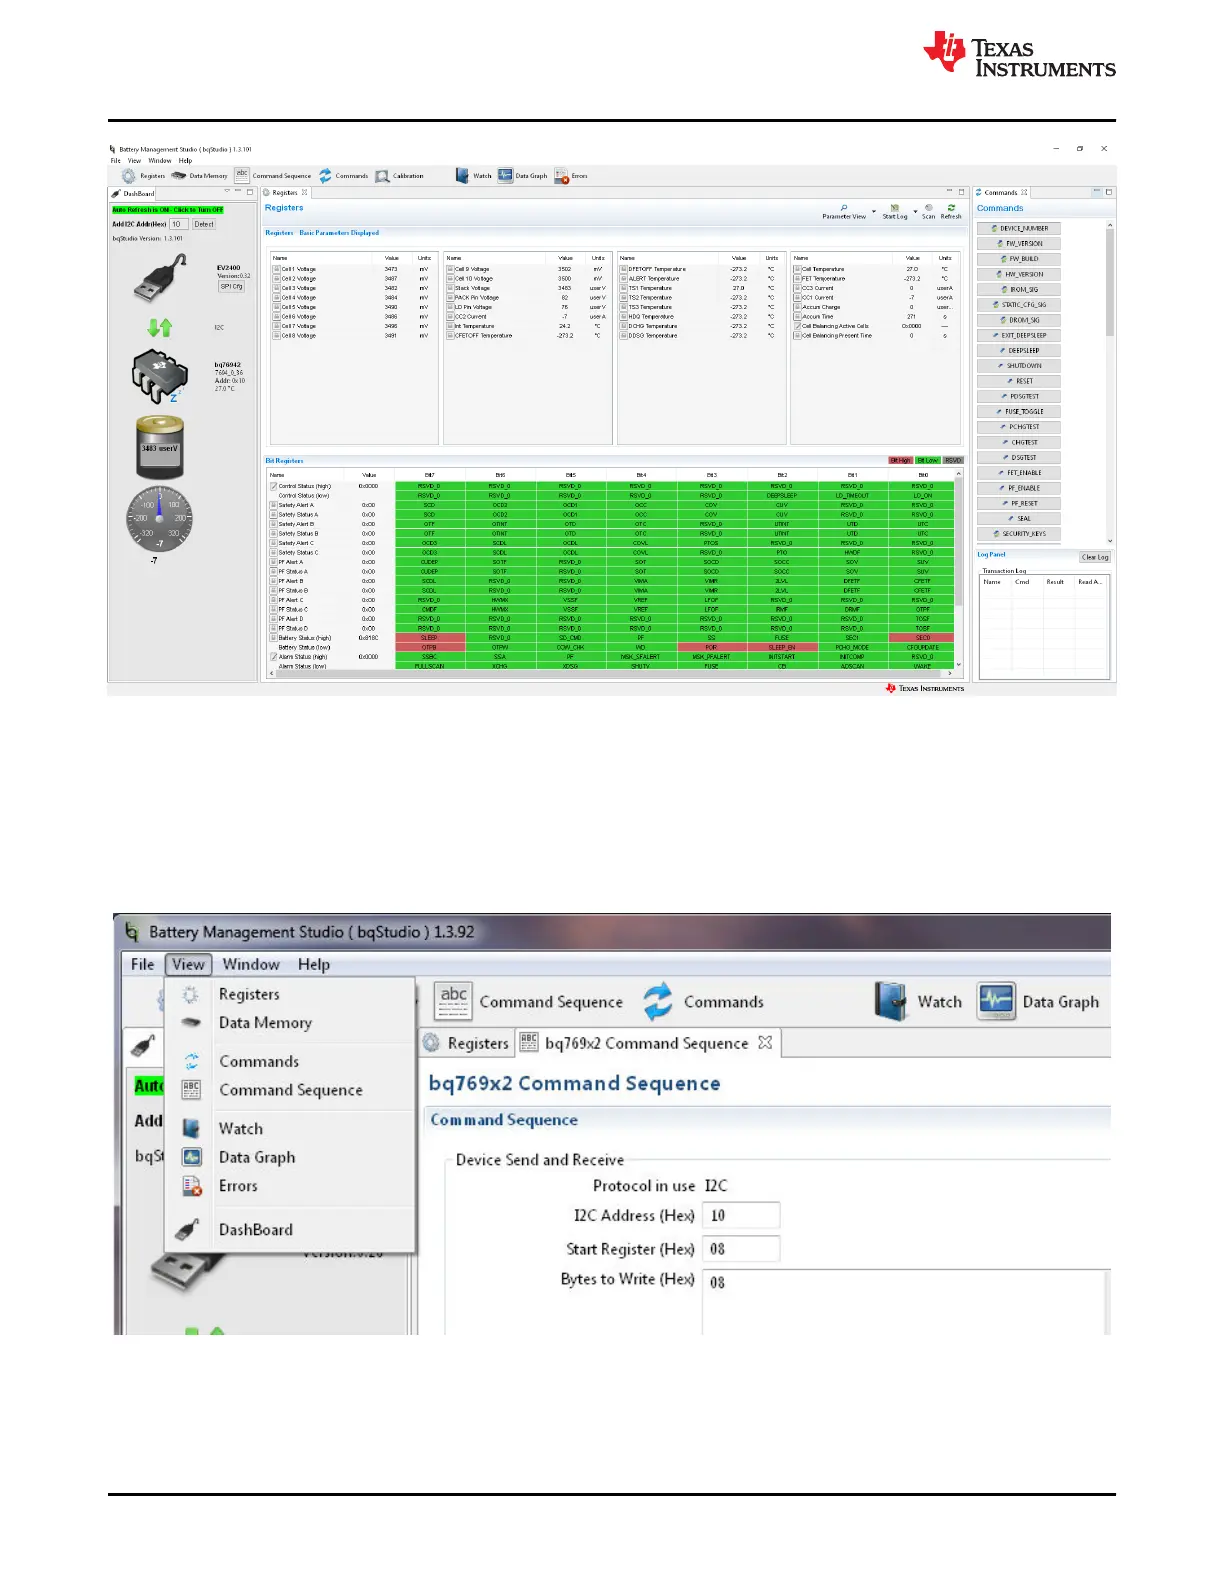
Task: Open Commands in the bqStudio 1.3.101 toolbar
Action: (344, 176)
